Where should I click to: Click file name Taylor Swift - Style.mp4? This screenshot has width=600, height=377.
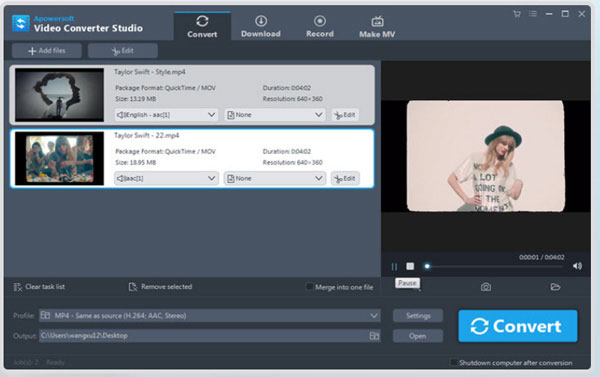click(150, 72)
